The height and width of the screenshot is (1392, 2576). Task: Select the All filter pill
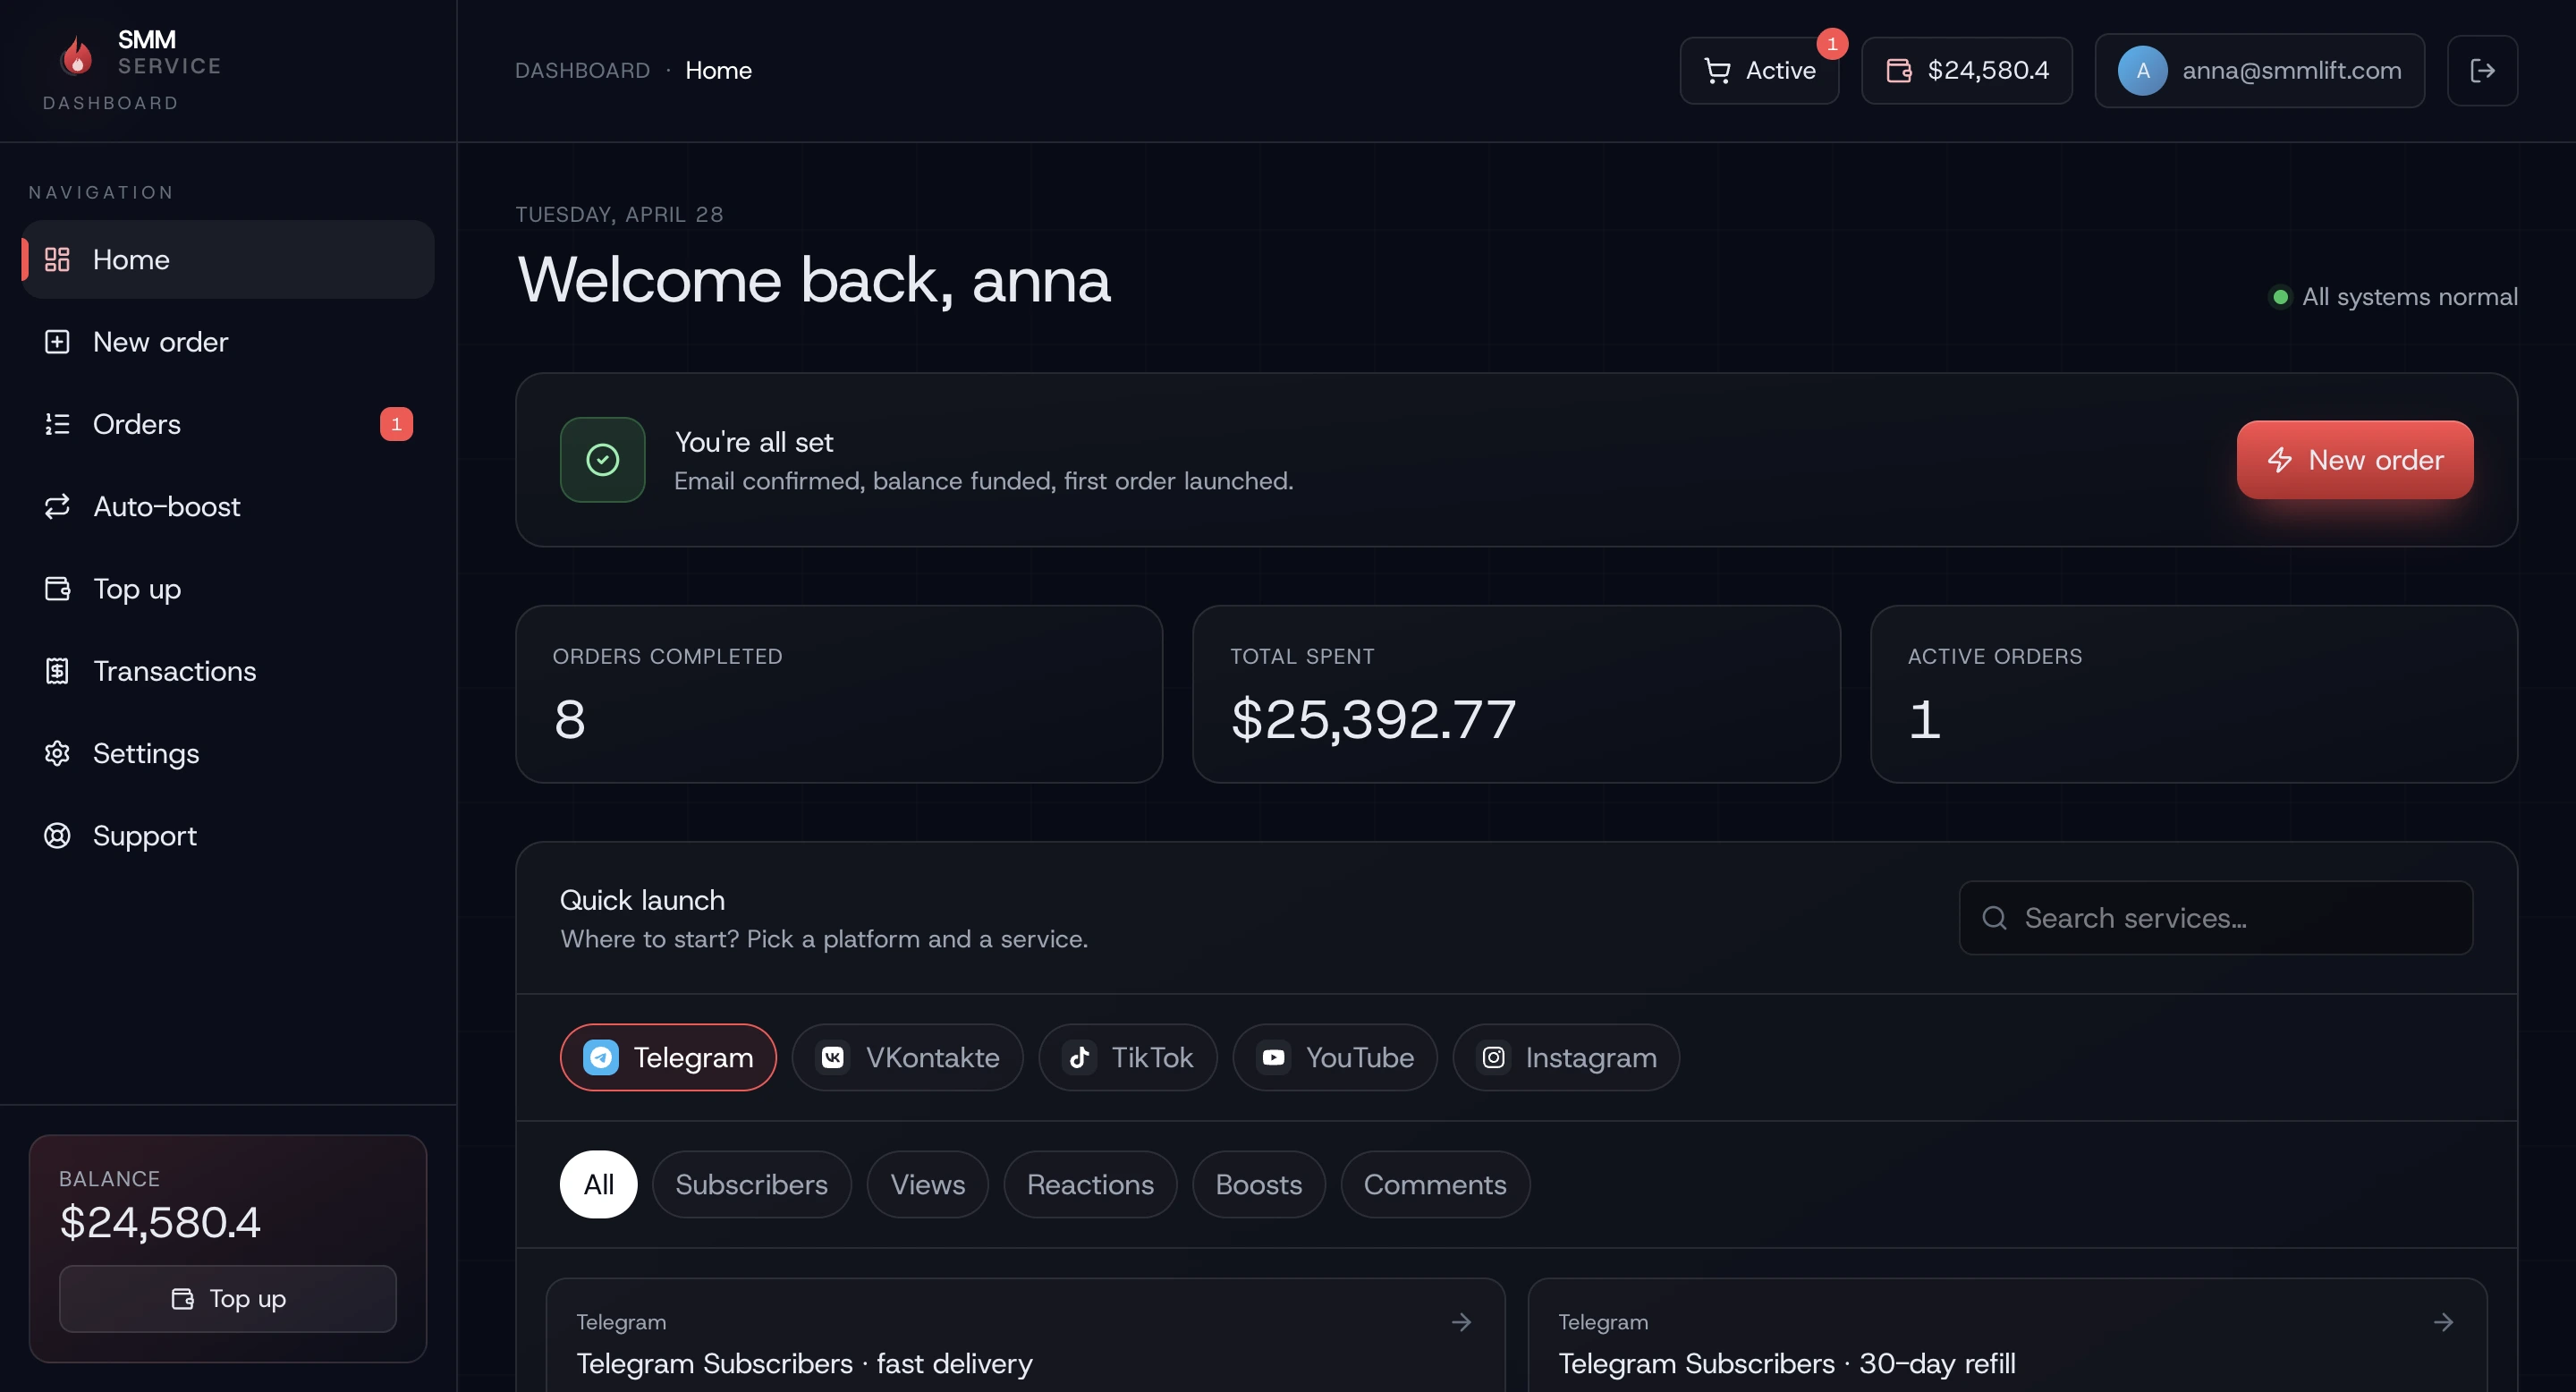[x=598, y=1184]
